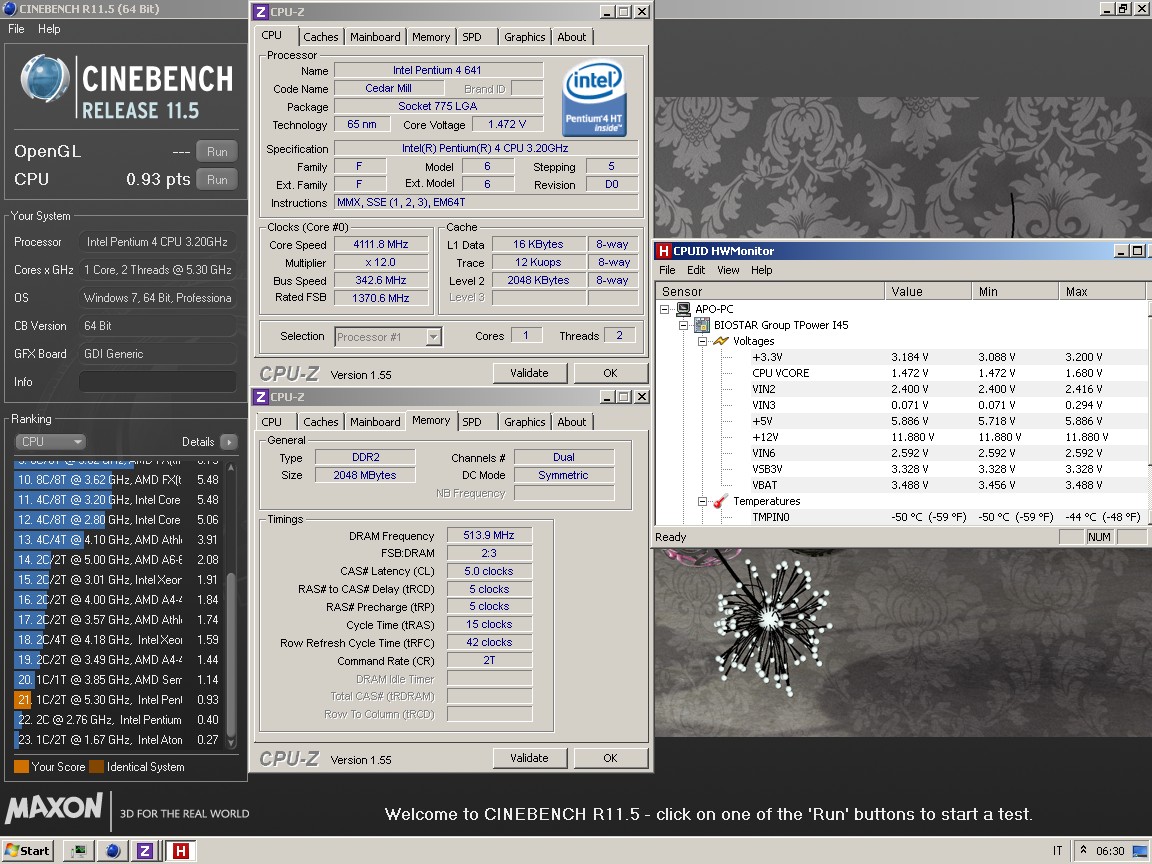Click Validate in lower CPU-Z window
This screenshot has width=1152, height=864.
tap(529, 757)
